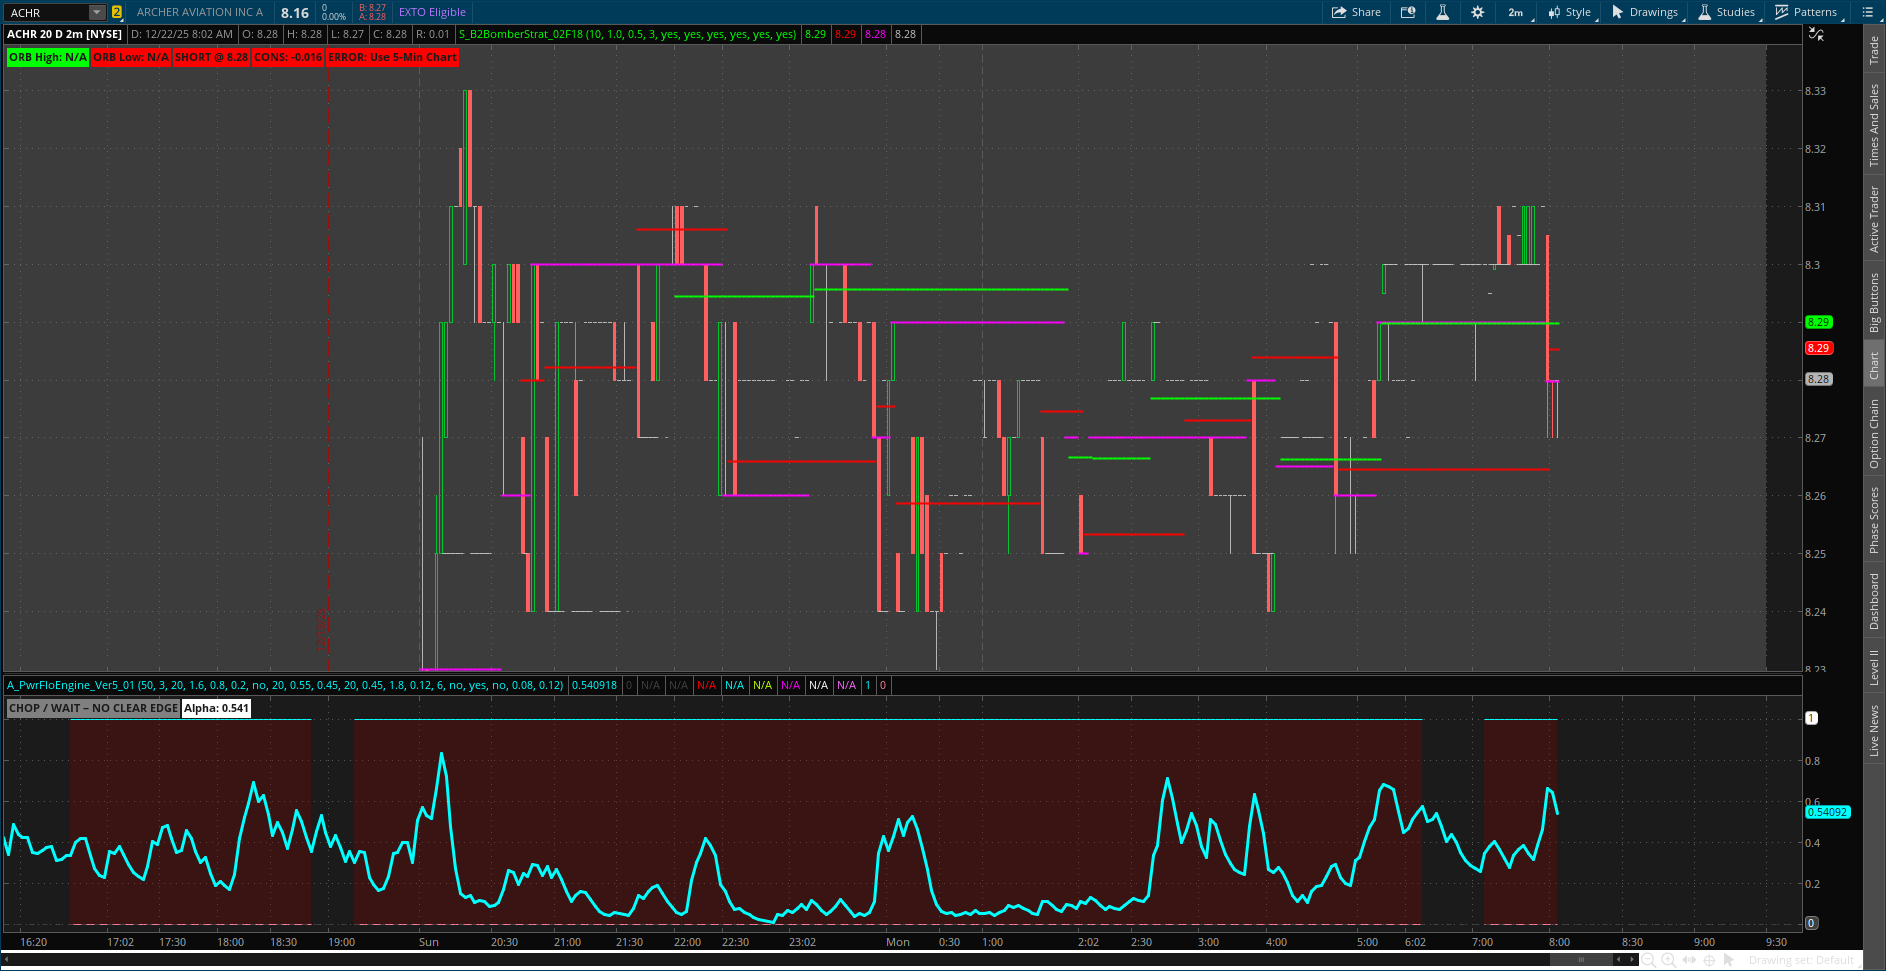Click the chart alert icon beside Share

pos(1408,12)
